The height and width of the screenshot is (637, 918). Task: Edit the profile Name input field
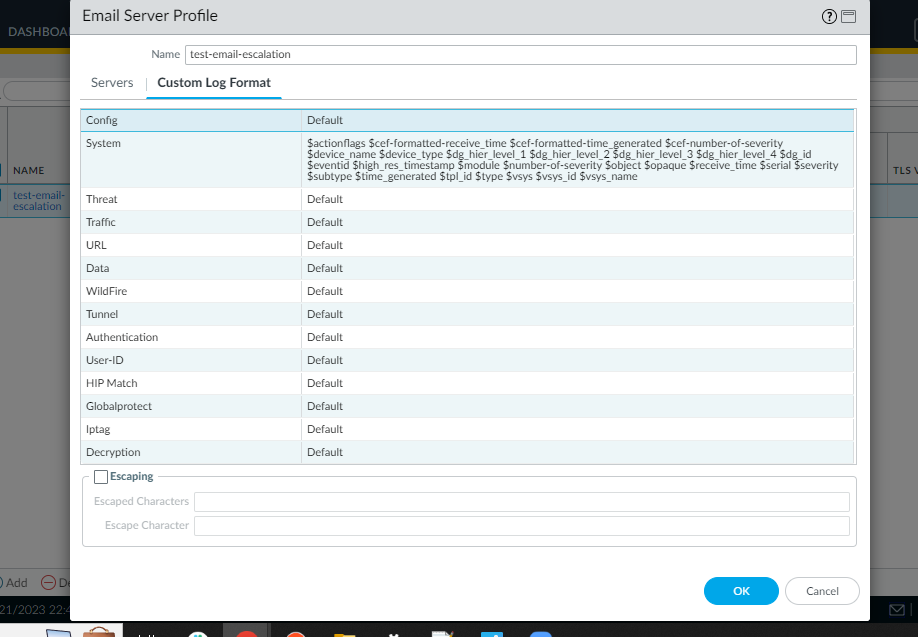pyautogui.click(x=520, y=54)
